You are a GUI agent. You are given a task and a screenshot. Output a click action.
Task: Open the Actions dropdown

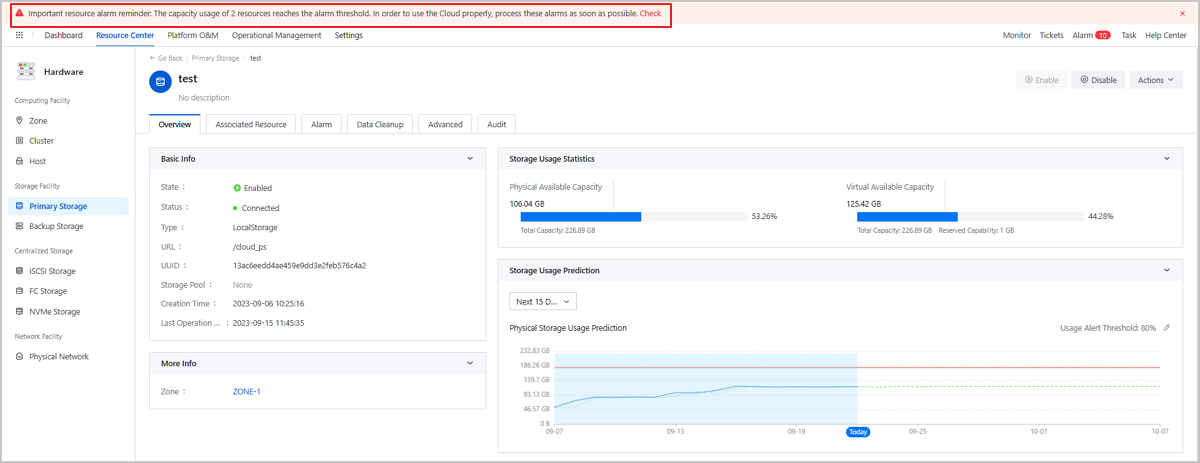tap(1157, 80)
